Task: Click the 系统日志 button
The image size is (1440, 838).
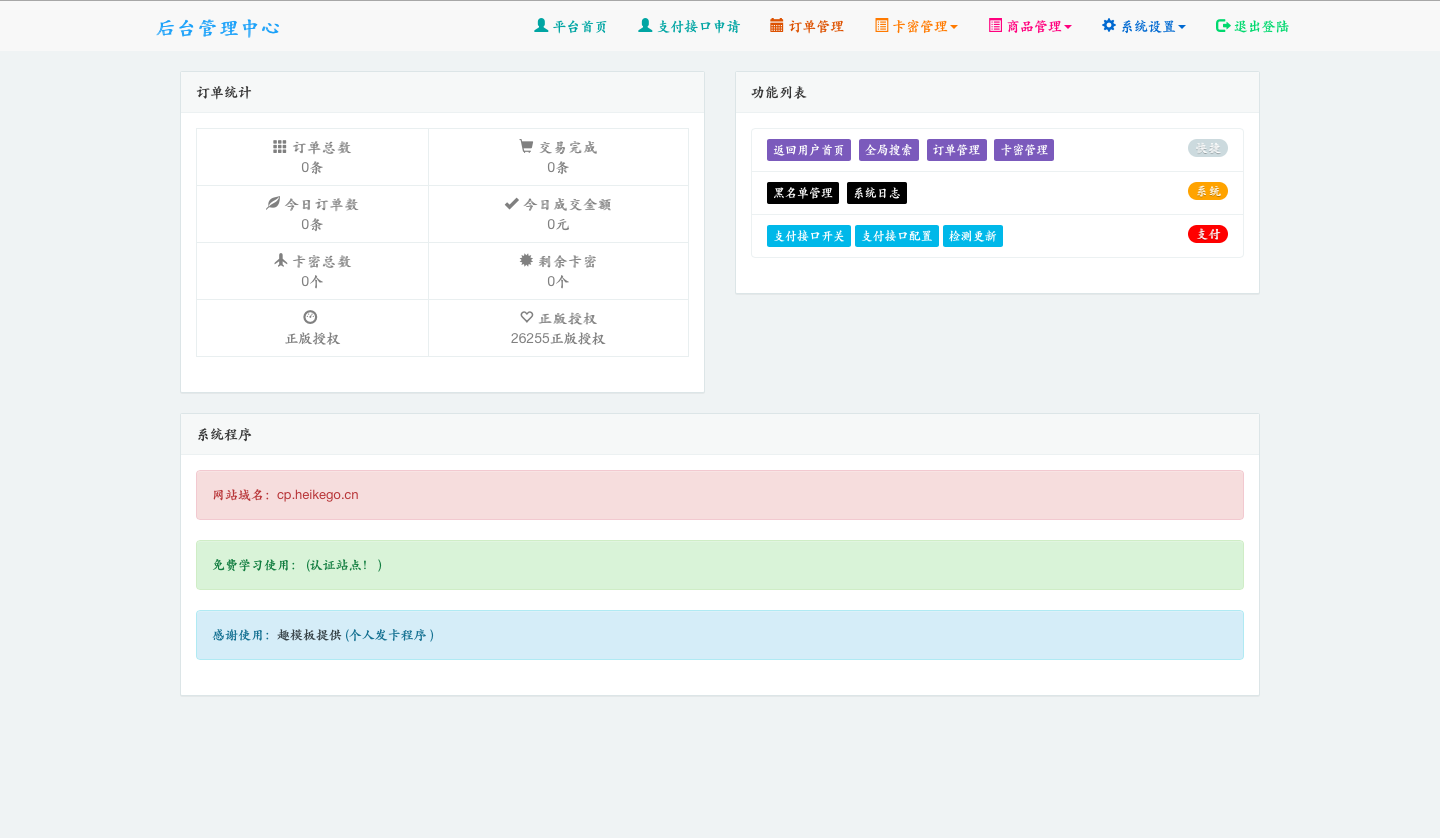Action: [x=877, y=193]
